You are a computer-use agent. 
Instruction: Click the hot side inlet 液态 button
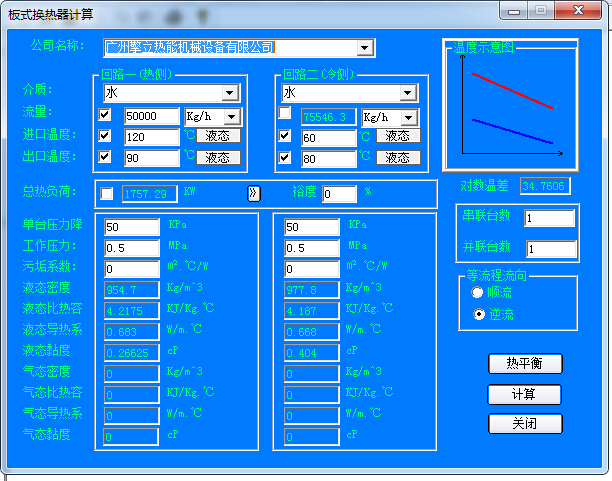[x=218, y=136]
